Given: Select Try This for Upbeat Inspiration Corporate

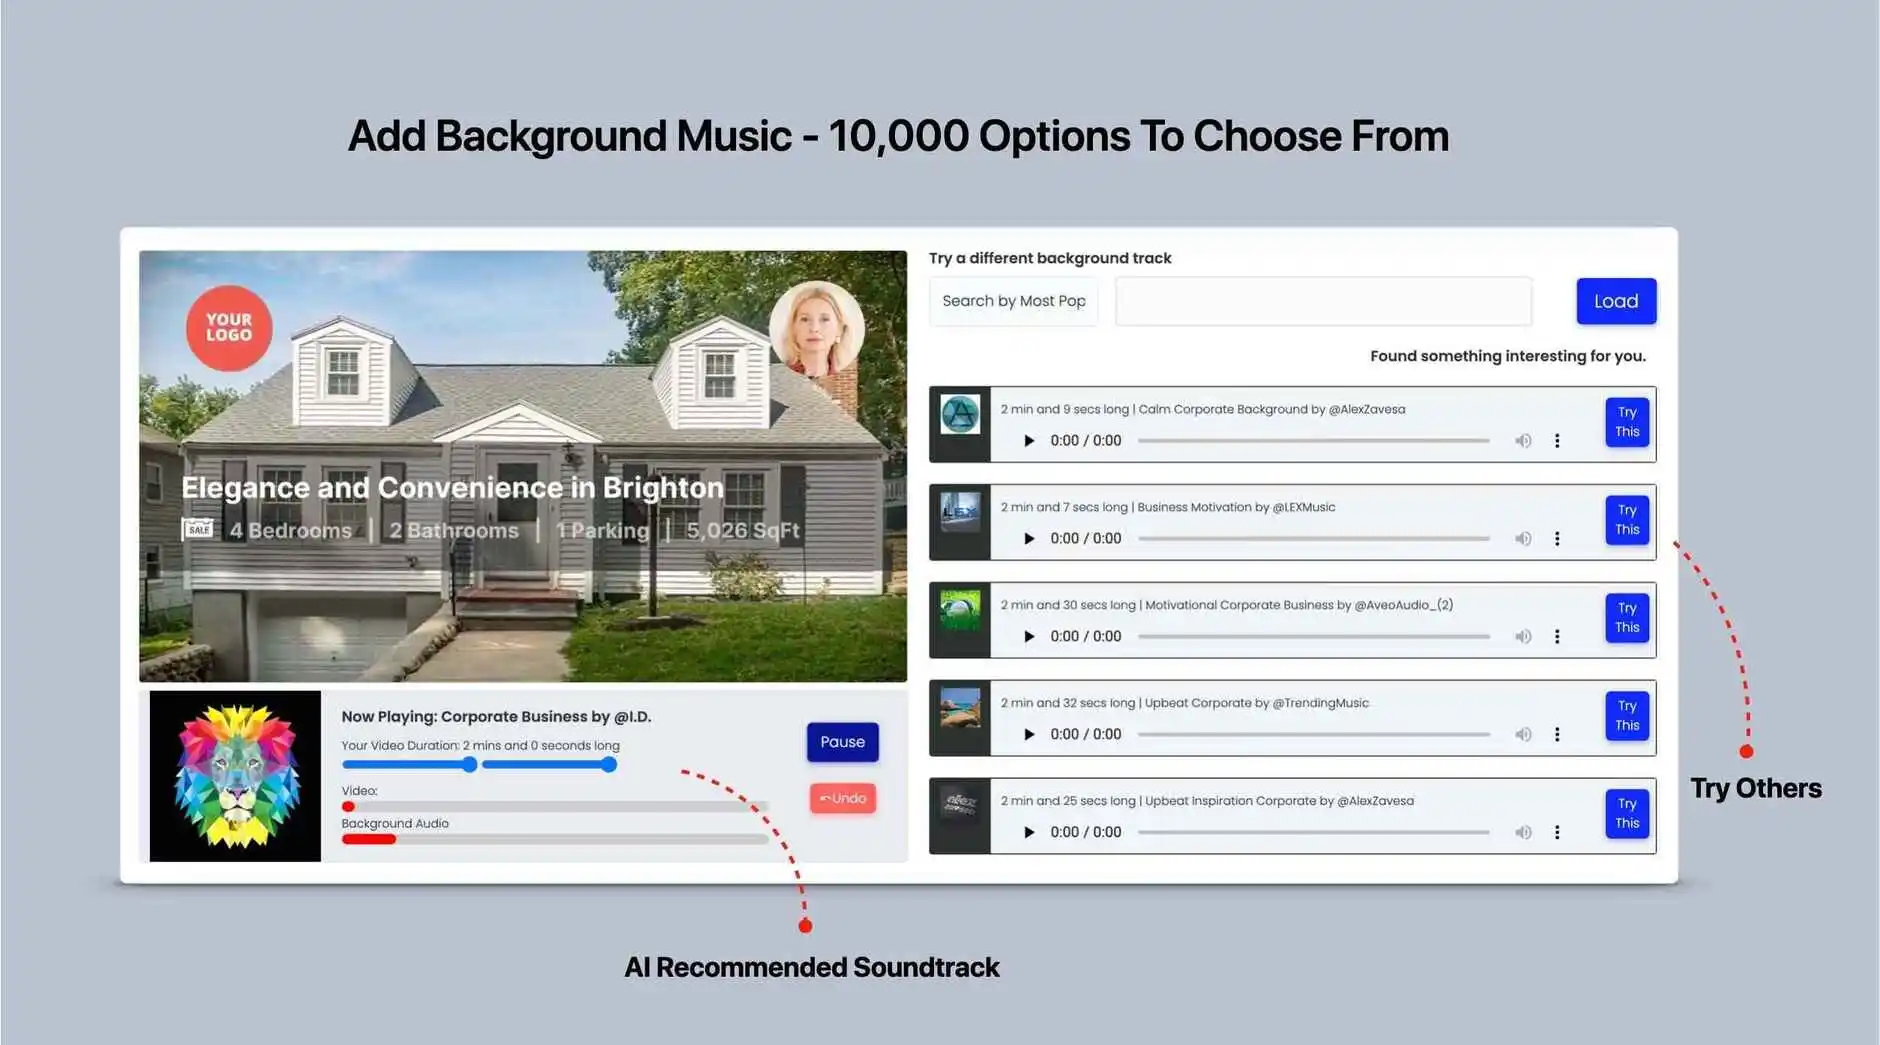Looking at the screenshot, I should [1627, 814].
